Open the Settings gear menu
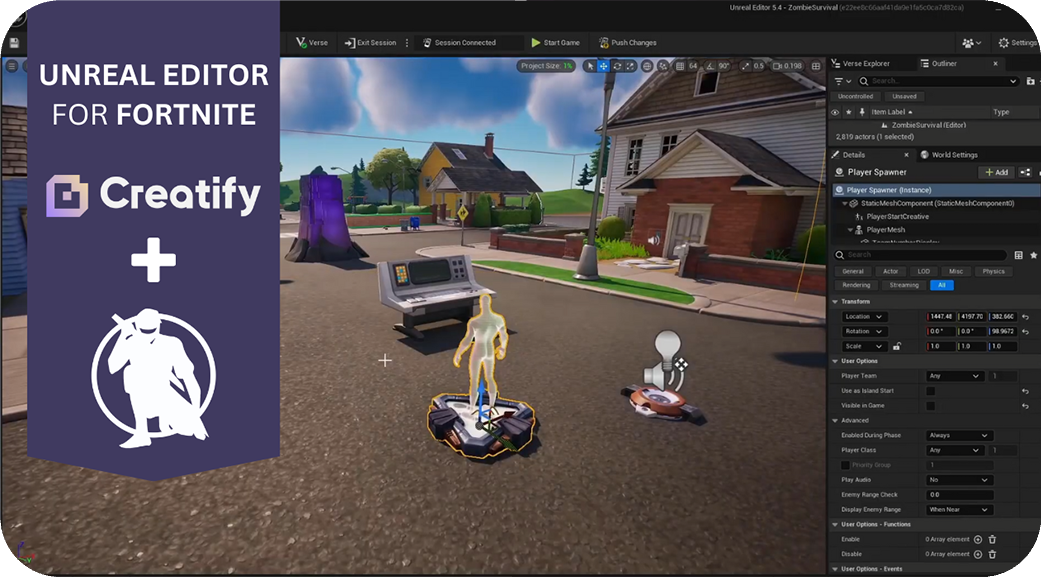 (x=1018, y=42)
